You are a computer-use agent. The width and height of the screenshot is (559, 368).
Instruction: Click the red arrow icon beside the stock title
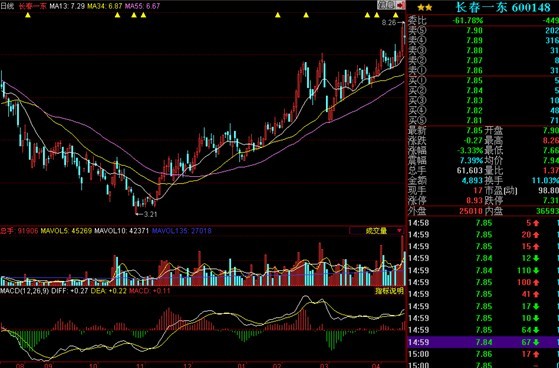[x=401, y=5]
